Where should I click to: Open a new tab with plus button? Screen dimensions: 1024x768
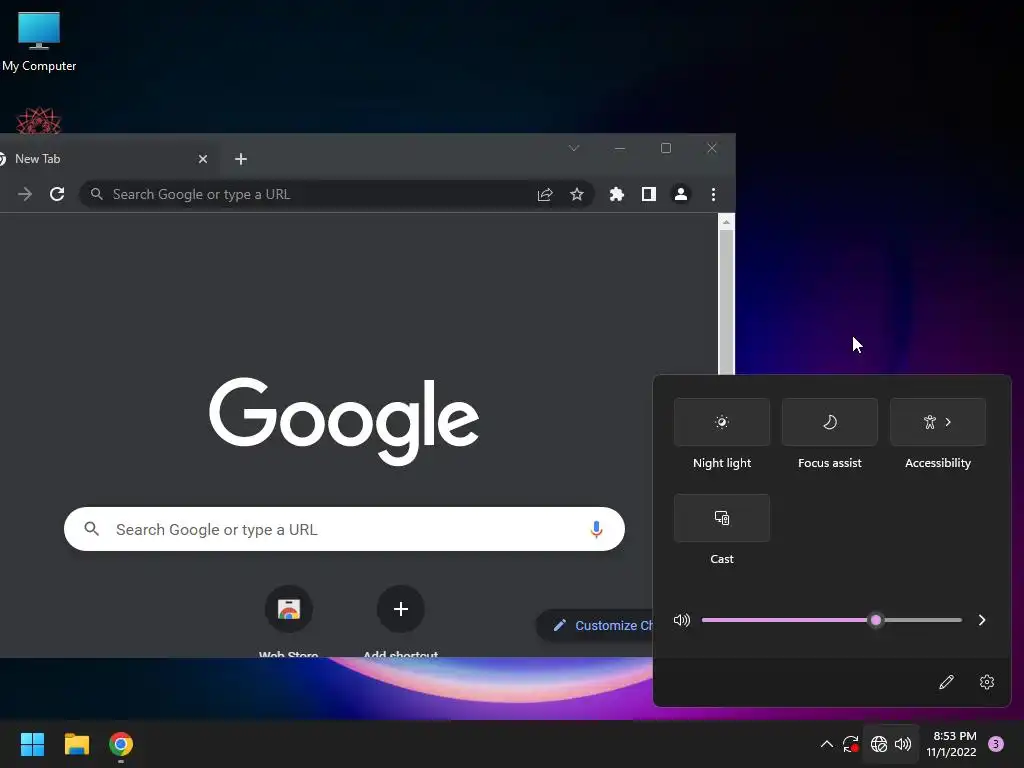click(x=240, y=159)
